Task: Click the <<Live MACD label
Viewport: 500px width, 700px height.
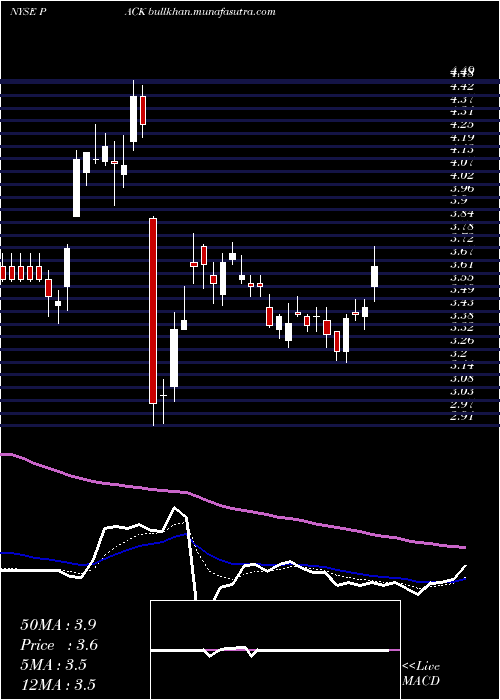Action: point(421,674)
